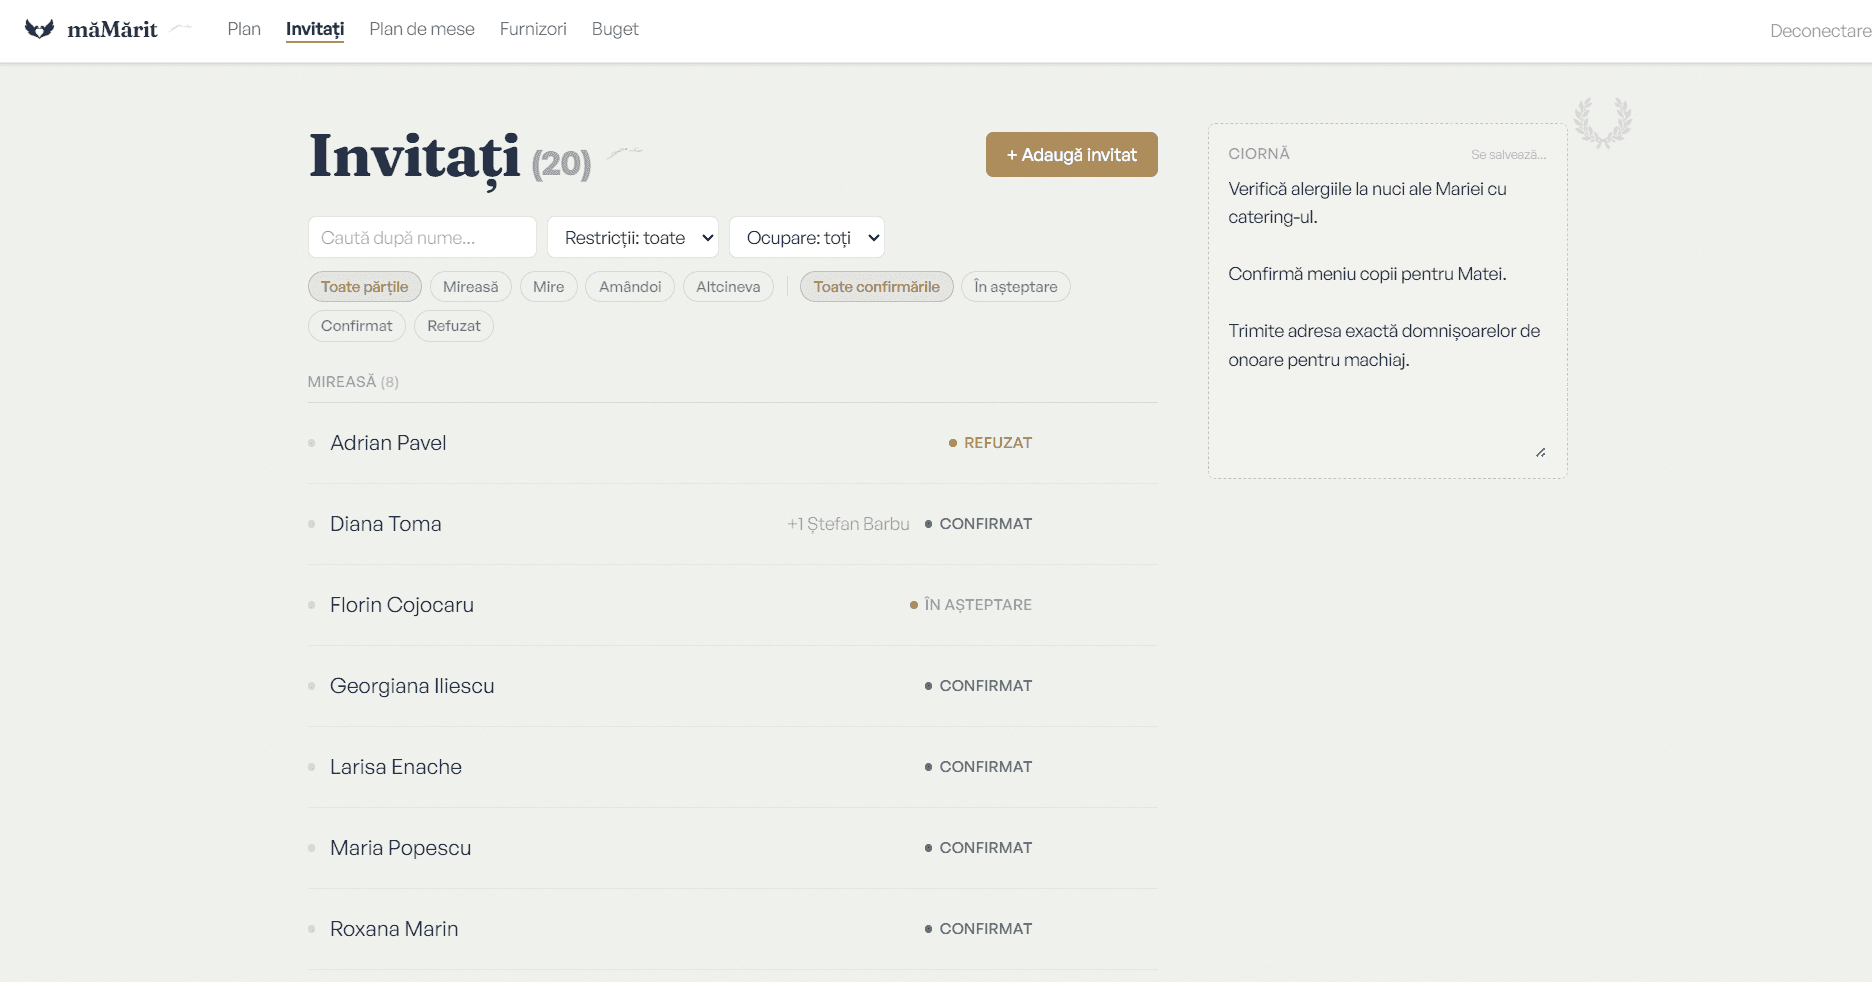Click ÎN AȘTEPTARE status of Florin Cojocaru
This screenshot has width=1872, height=982.
(970, 605)
